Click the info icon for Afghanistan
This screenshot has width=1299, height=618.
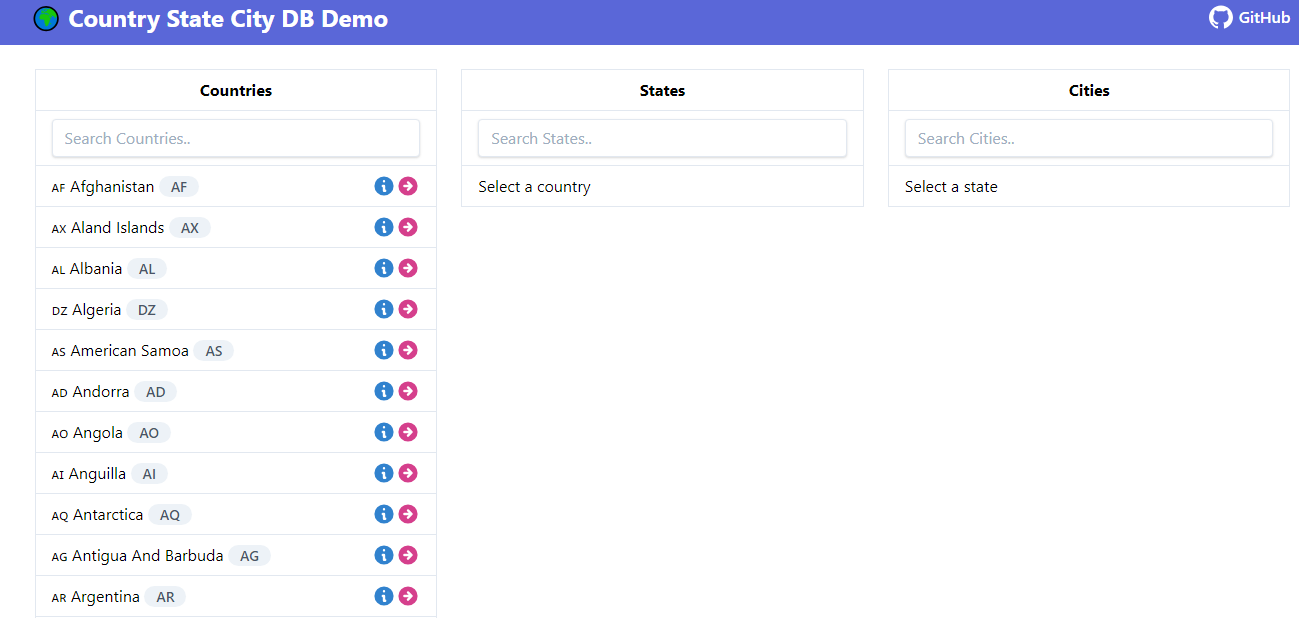[383, 186]
